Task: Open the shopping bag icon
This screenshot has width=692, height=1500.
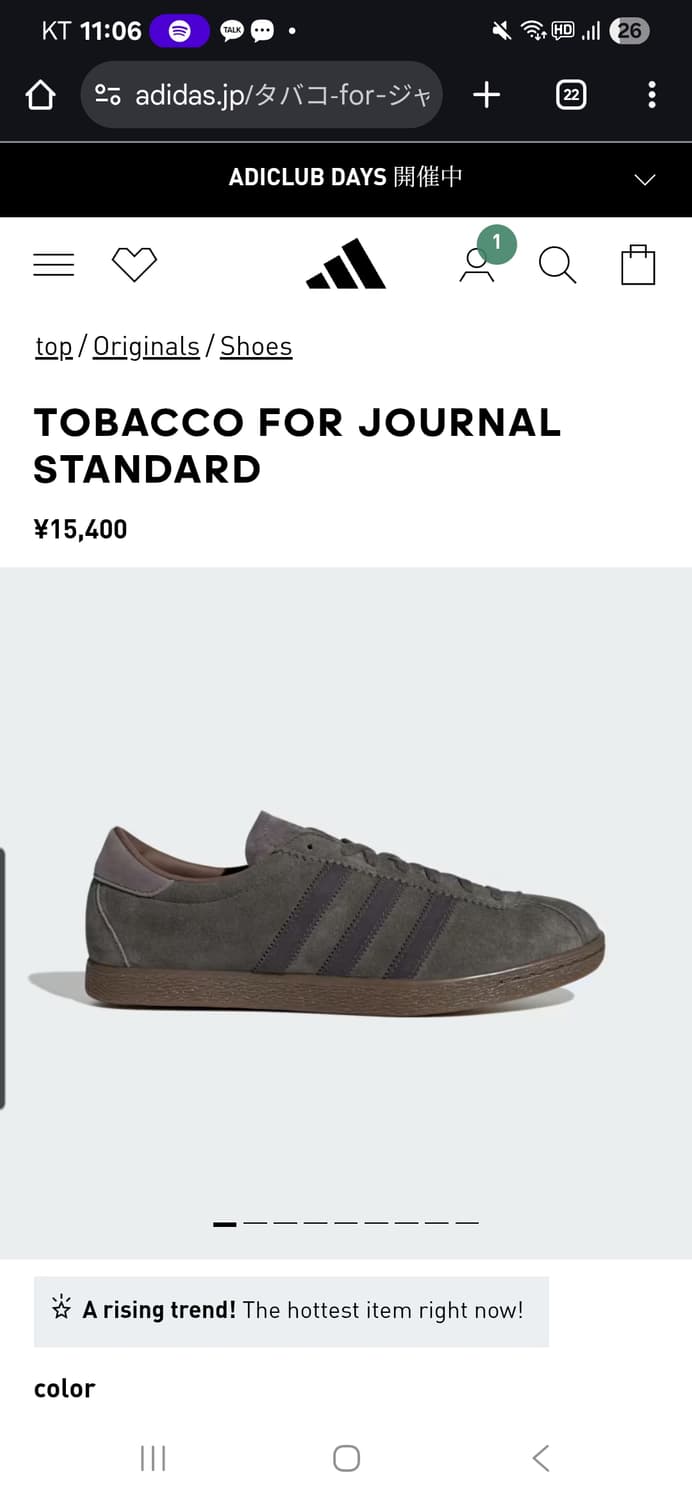Action: 638,265
